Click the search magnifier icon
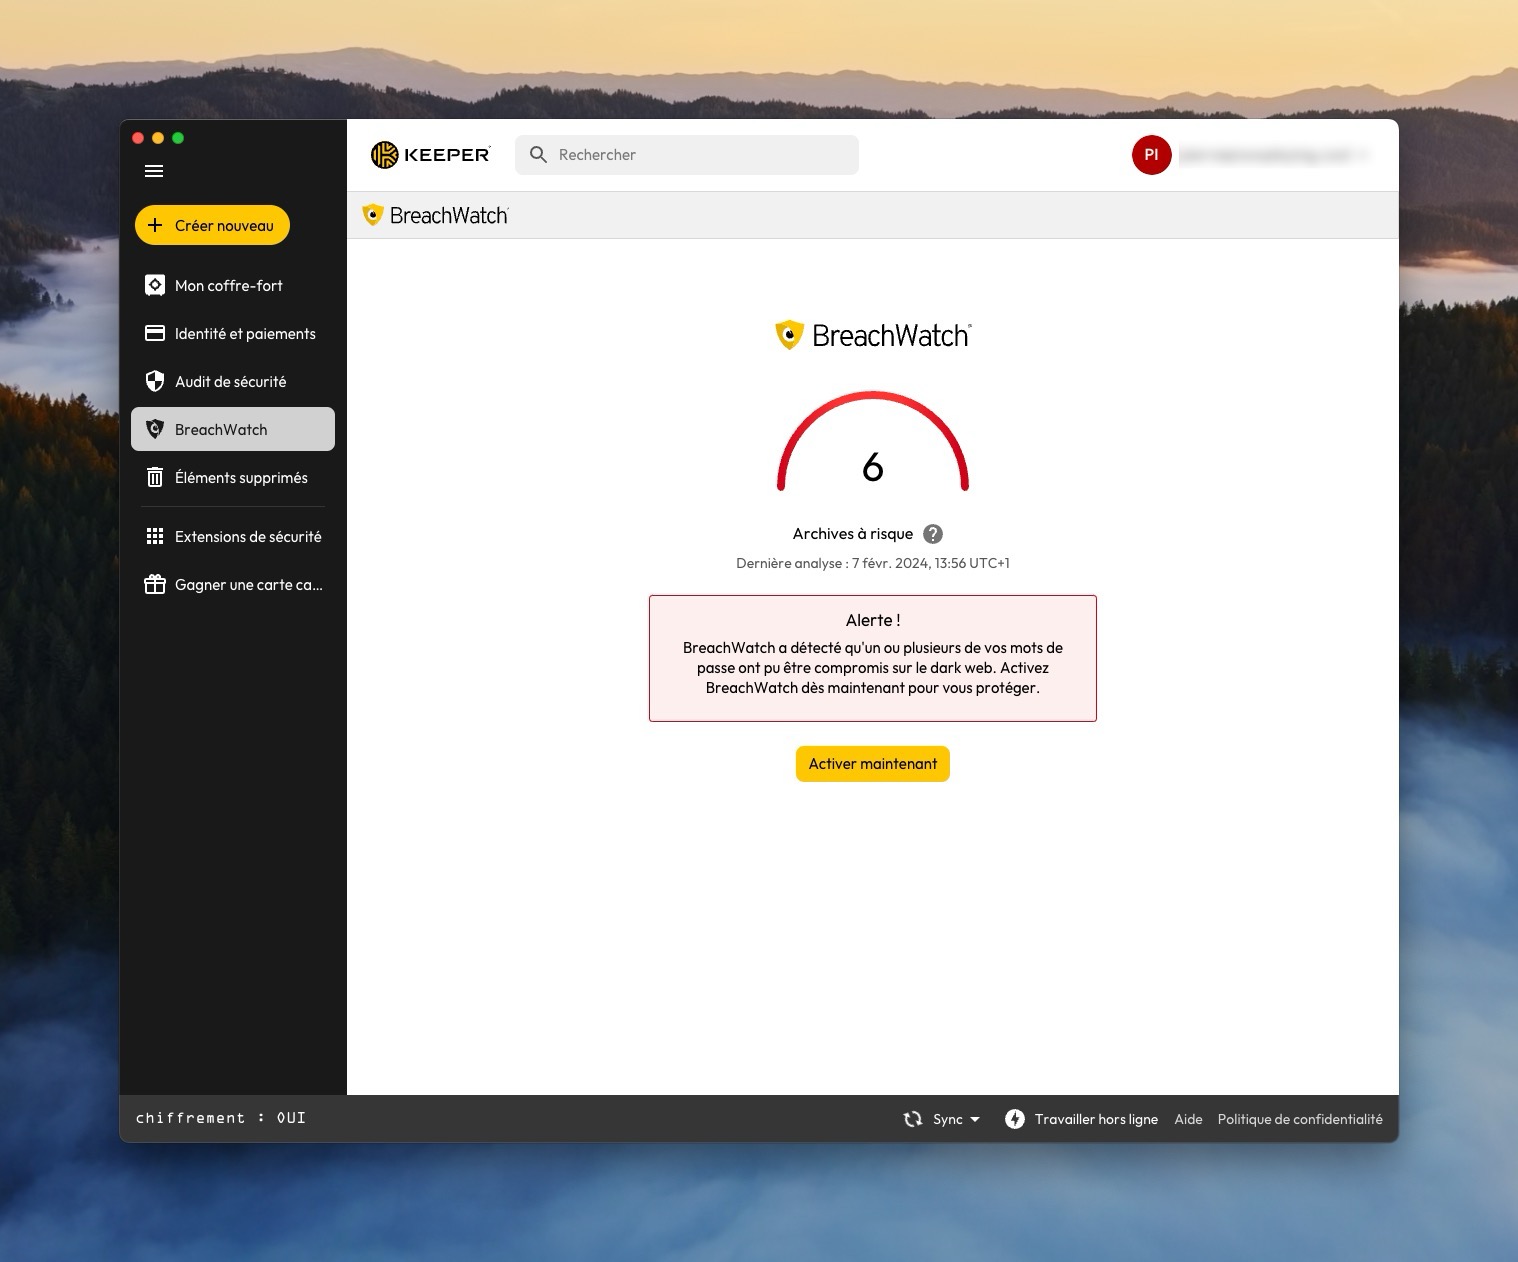Image resolution: width=1518 pixels, height=1262 pixels. click(538, 155)
